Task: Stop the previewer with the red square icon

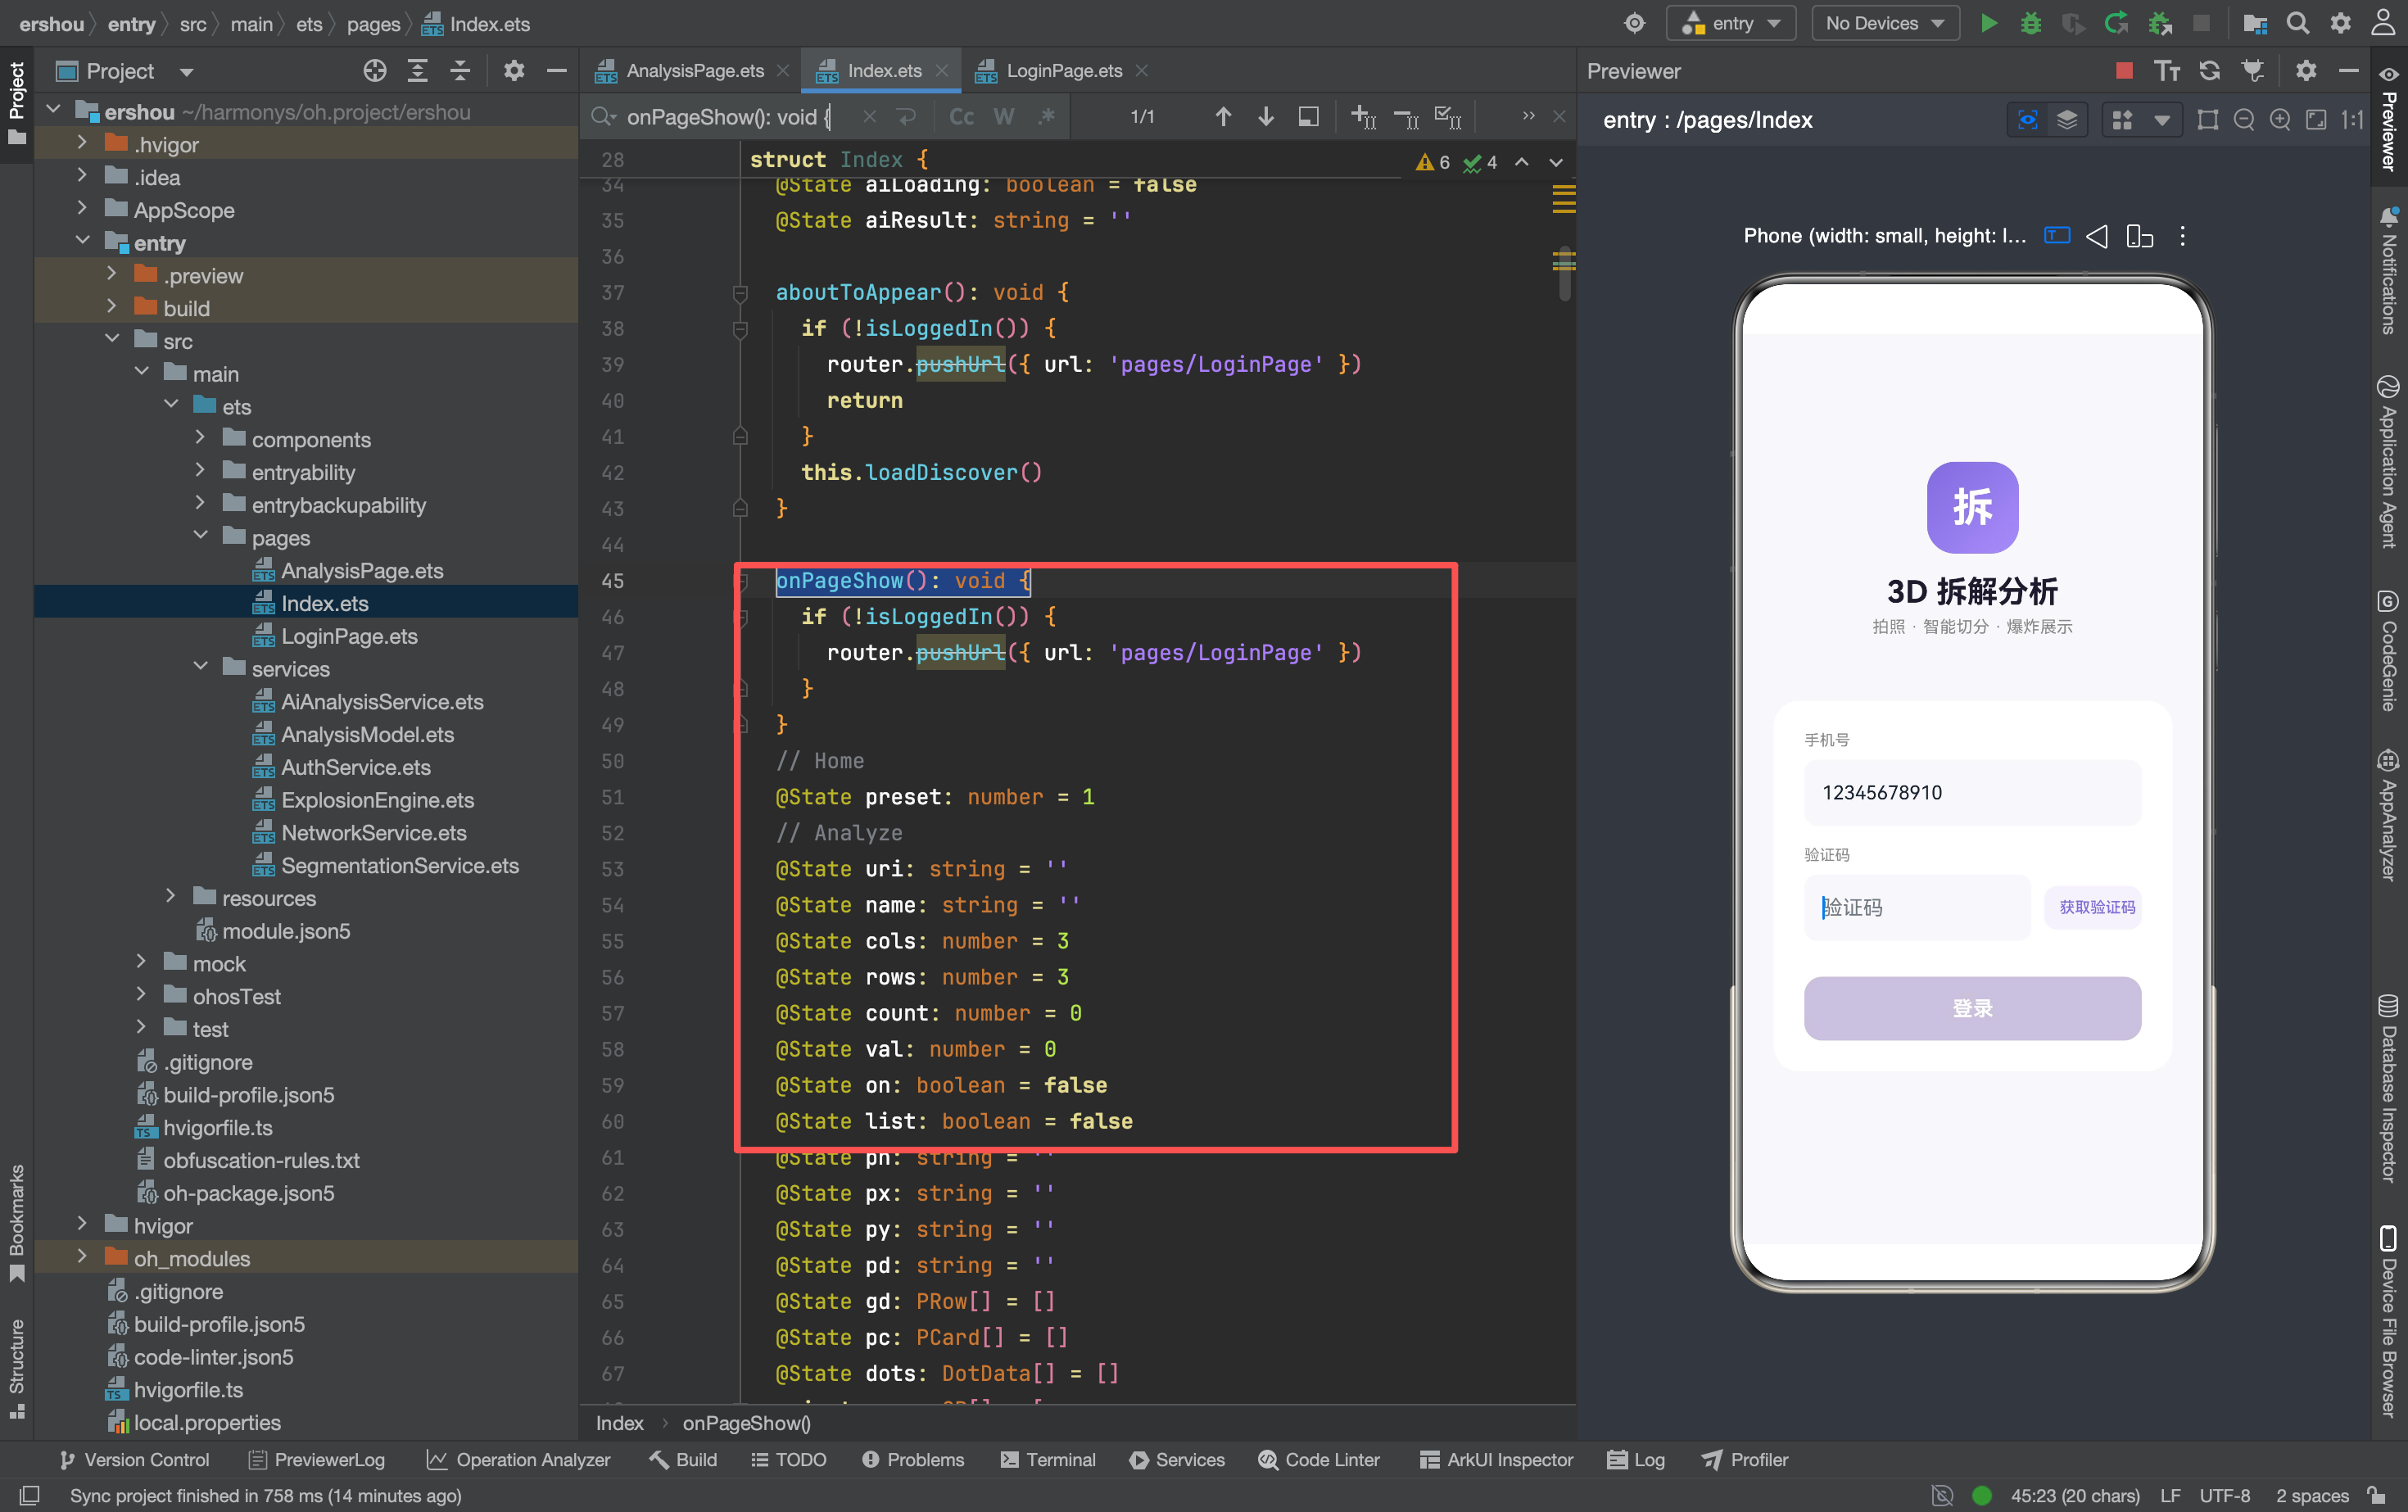Action: coord(2125,70)
